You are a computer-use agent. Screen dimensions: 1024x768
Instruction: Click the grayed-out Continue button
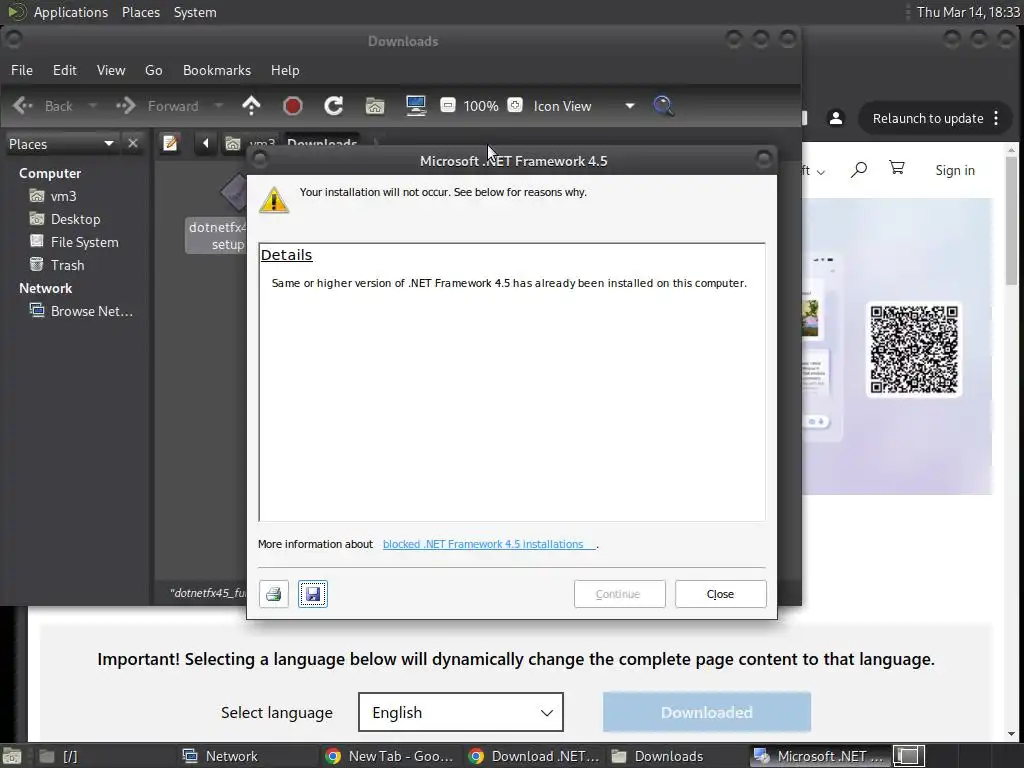coord(619,594)
